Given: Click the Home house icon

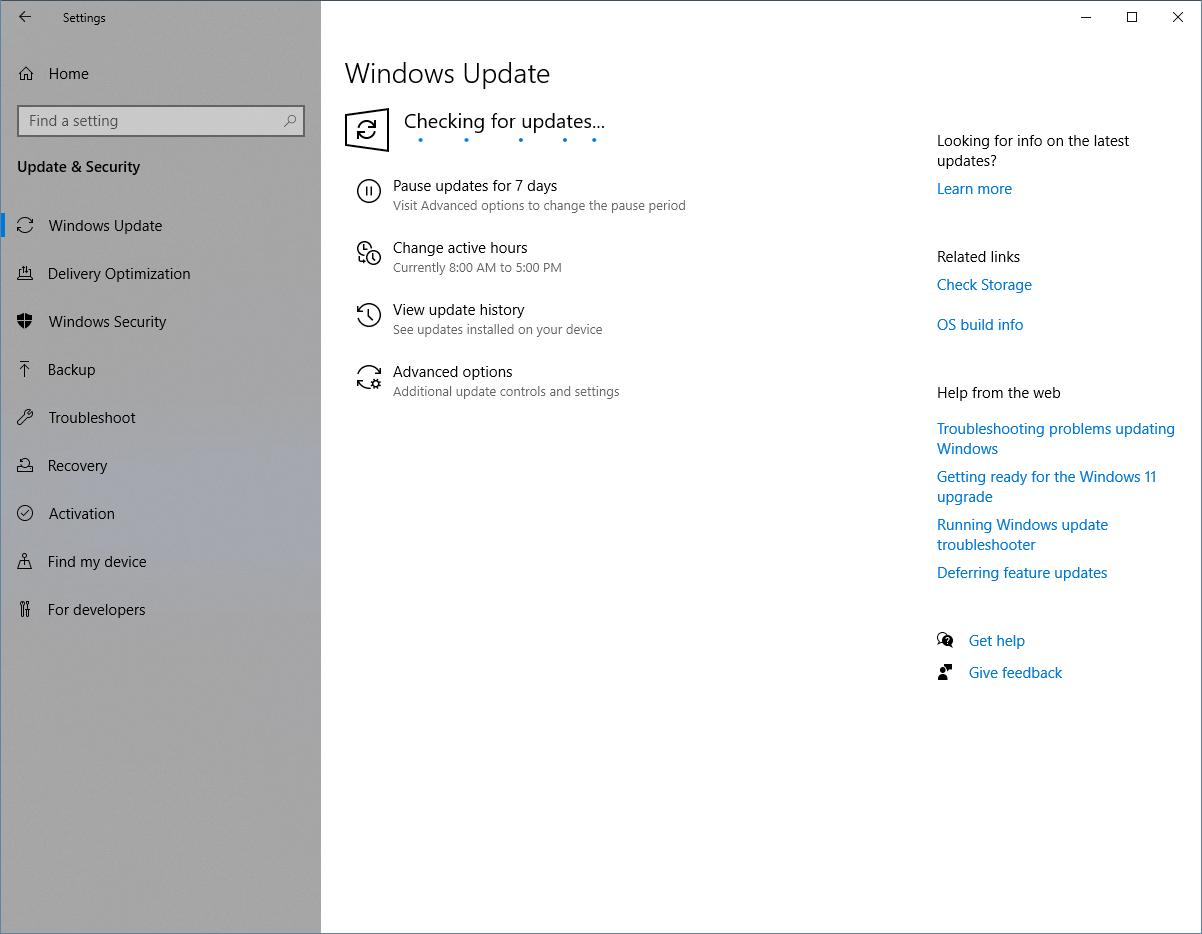Looking at the screenshot, I should coord(26,73).
